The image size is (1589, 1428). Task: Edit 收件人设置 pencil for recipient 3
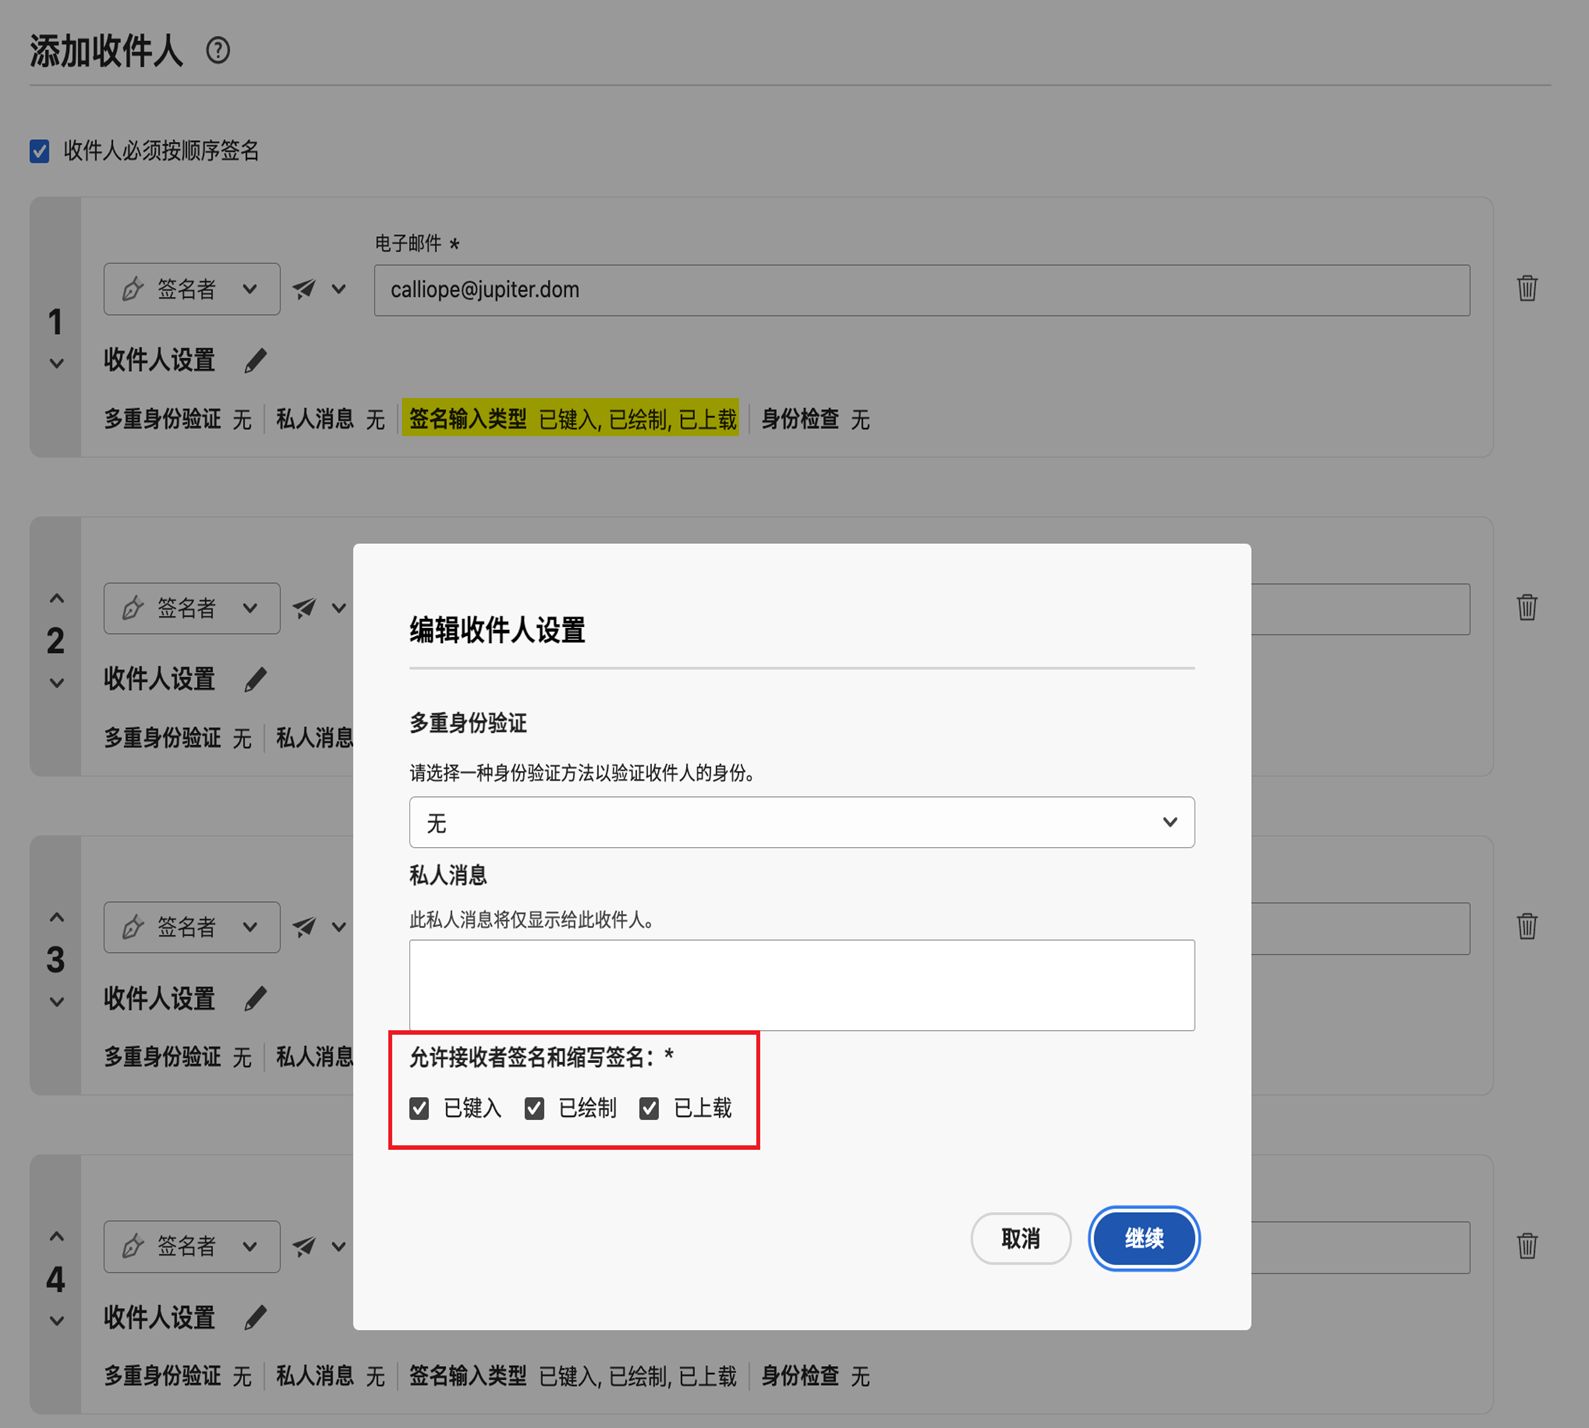point(256,998)
